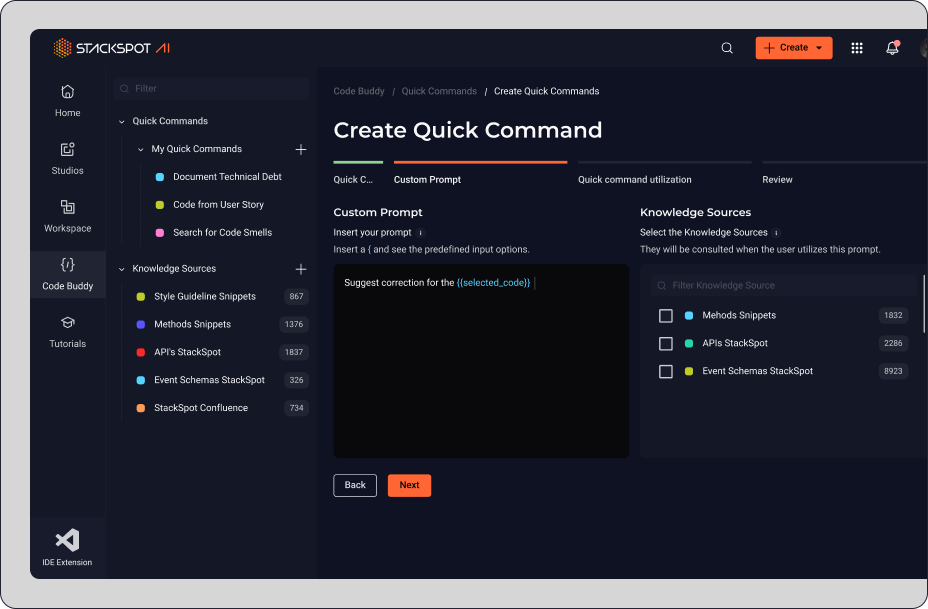928x609 pixels.
Task: Open the Create dropdown button
Action: tap(794, 48)
